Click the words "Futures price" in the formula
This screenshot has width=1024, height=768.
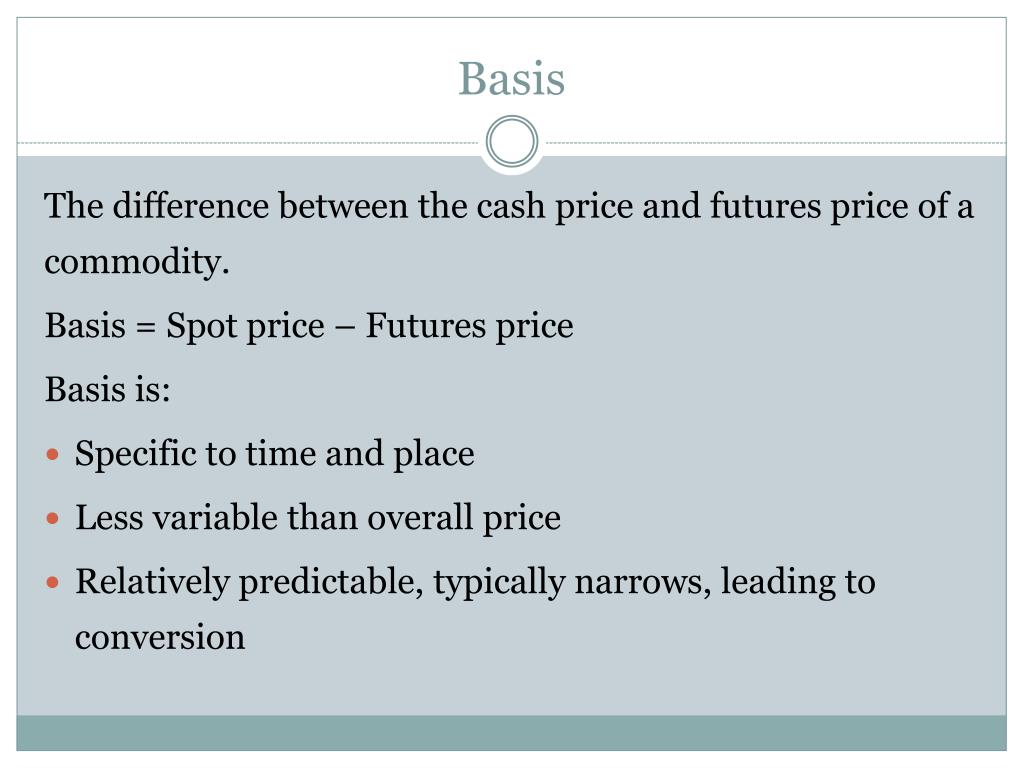coord(470,326)
